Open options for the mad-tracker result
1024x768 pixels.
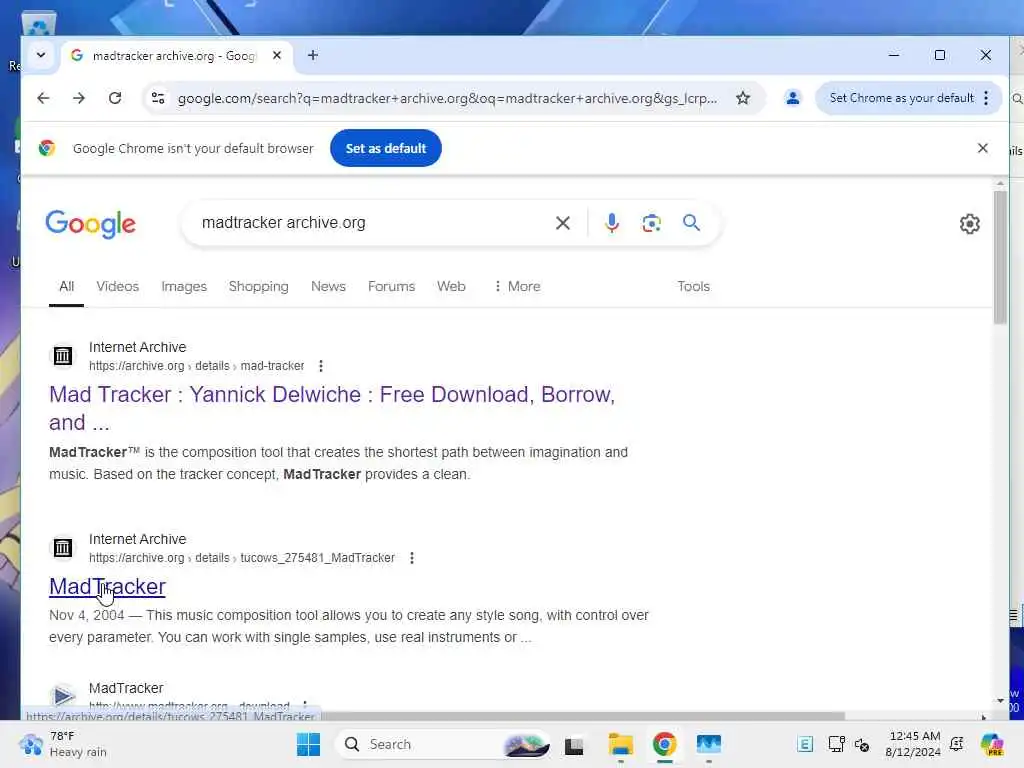(321, 366)
